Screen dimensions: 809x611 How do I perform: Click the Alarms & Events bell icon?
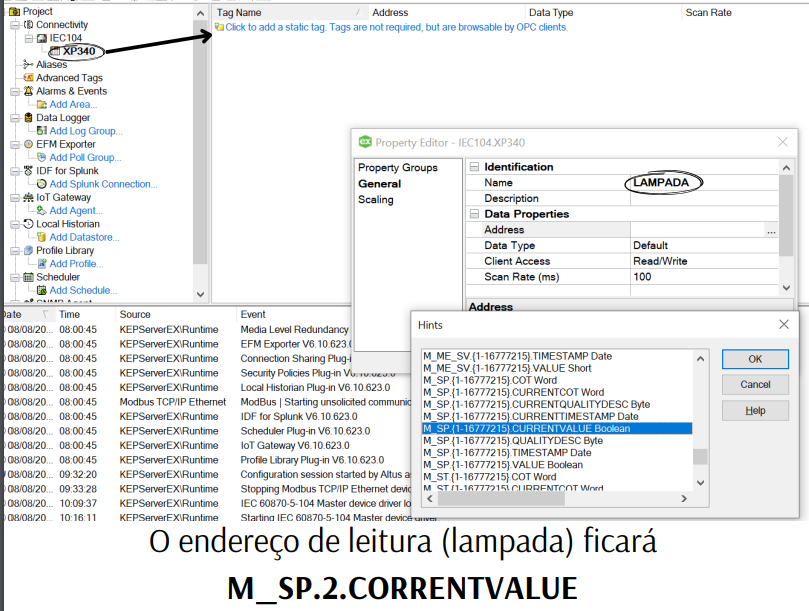click(x=28, y=91)
